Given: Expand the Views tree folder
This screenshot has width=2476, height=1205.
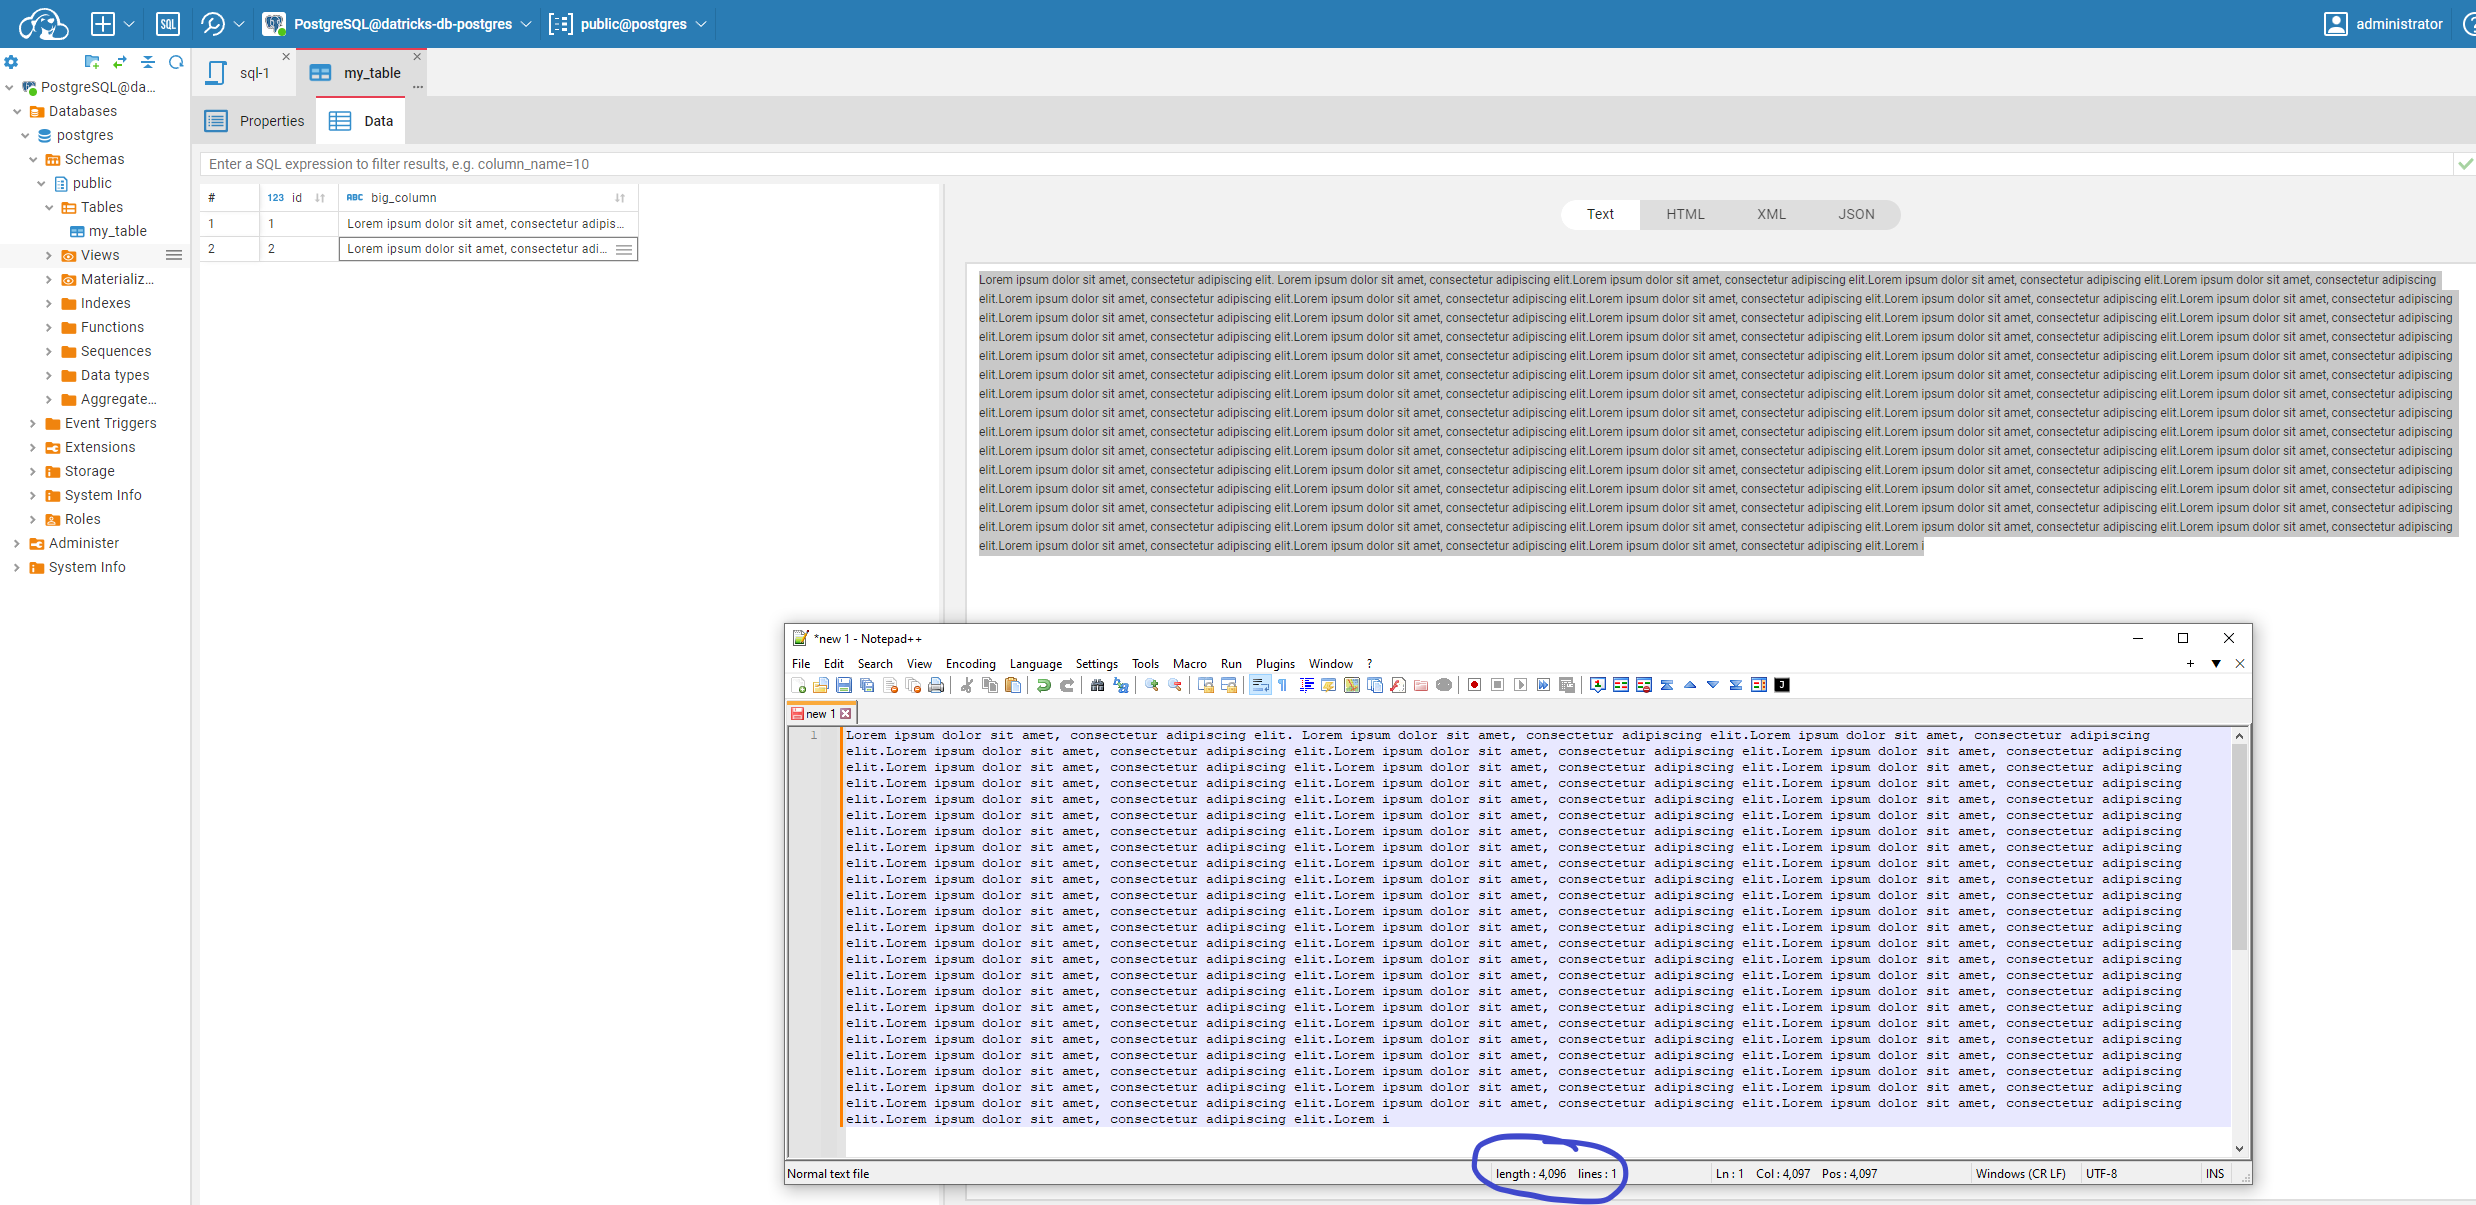Looking at the screenshot, I should pyautogui.click(x=48, y=256).
